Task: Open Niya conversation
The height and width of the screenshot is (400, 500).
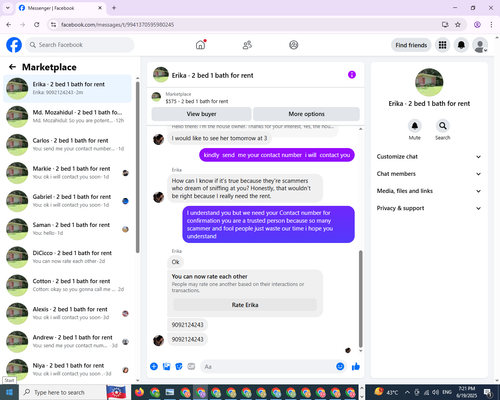Action: [67, 369]
